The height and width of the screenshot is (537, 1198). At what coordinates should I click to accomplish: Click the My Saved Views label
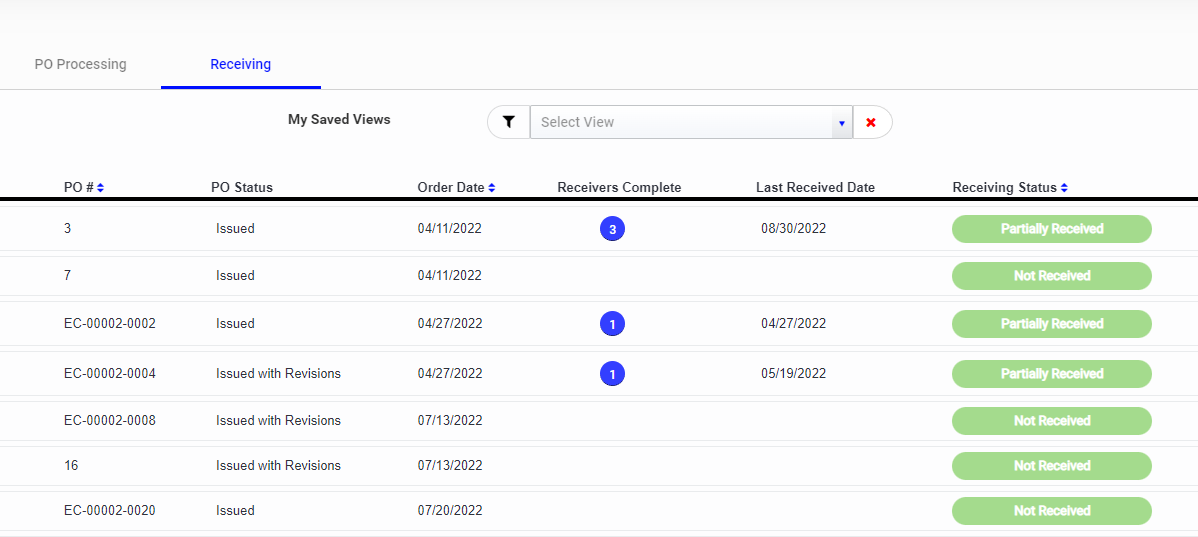coord(339,119)
